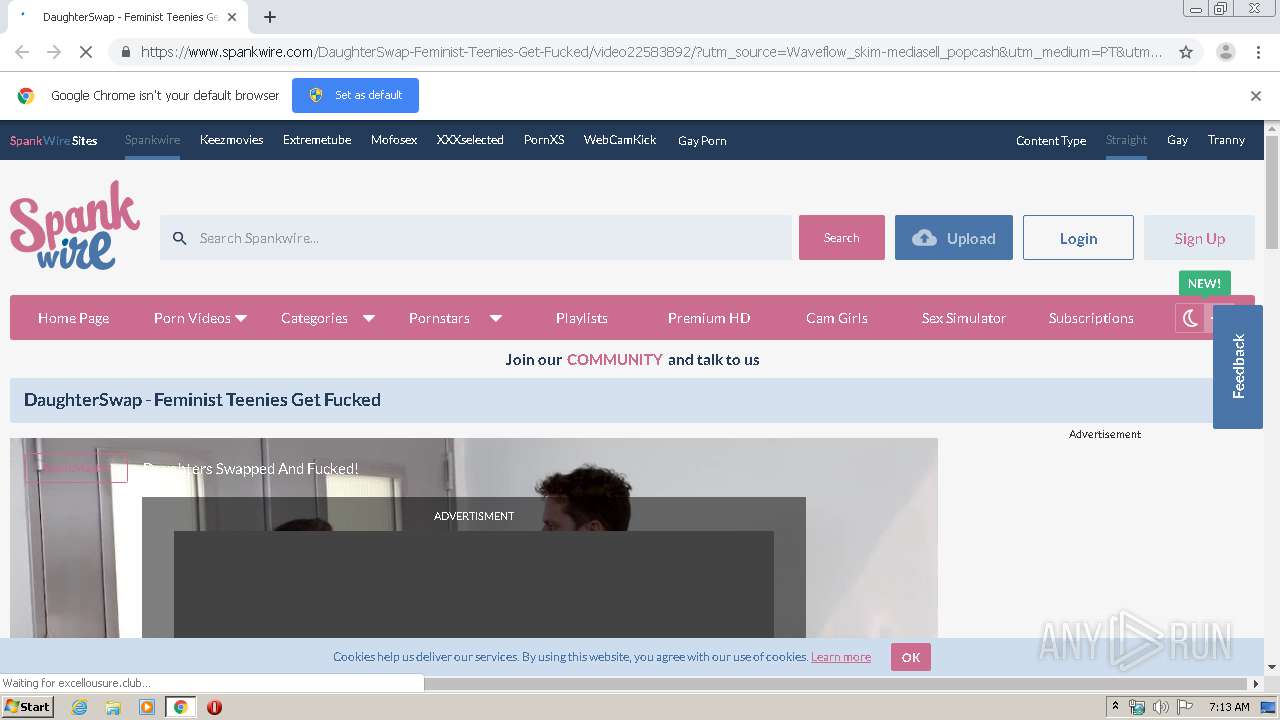Click the Action Center flag tray icon
Viewport: 1280px width, 720px height.
point(1185,707)
